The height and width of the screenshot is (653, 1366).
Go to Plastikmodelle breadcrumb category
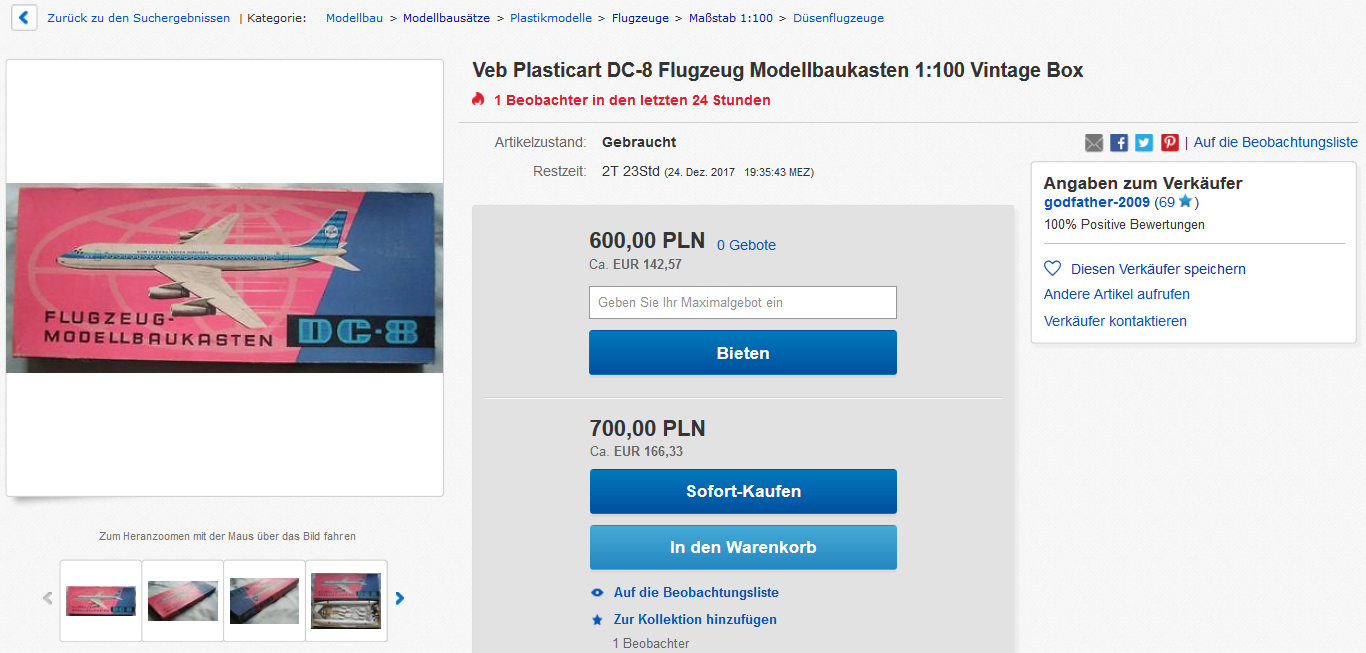pos(550,18)
